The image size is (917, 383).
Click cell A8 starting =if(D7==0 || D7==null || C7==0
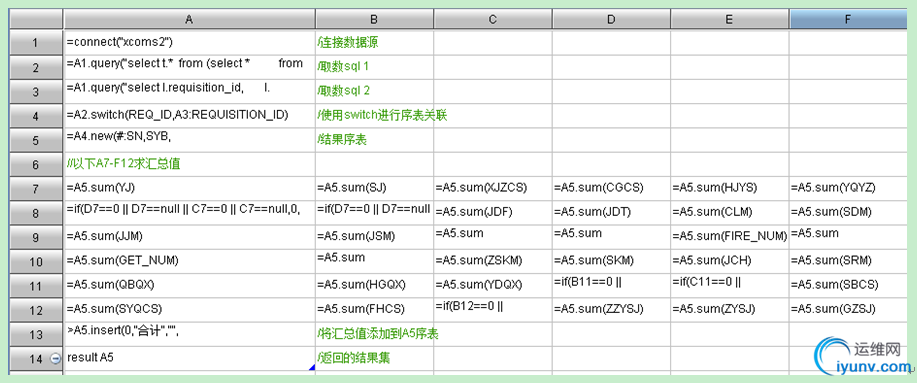pos(189,213)
